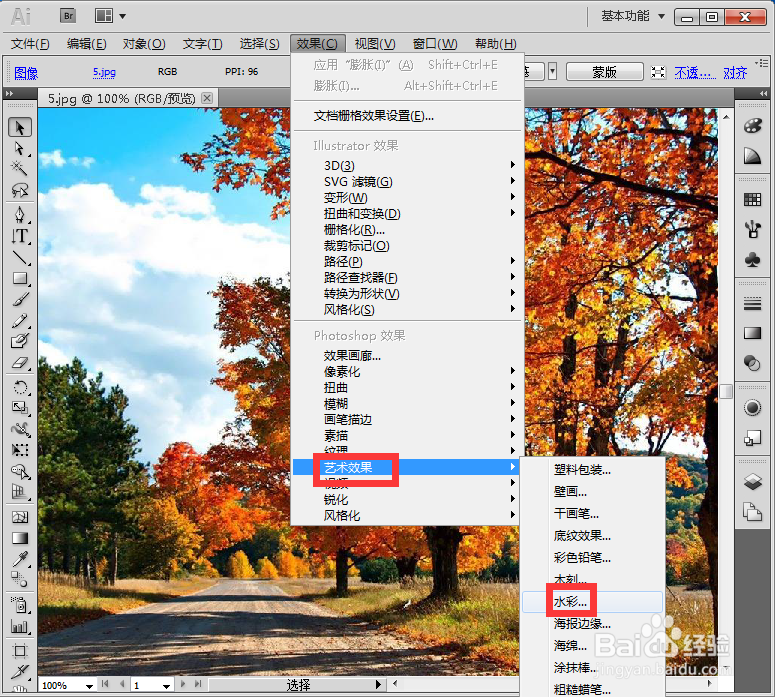The width and height of the screenshot is (775, 697).
Task: Select the Free Transform tool
Action: coord(20,450)
